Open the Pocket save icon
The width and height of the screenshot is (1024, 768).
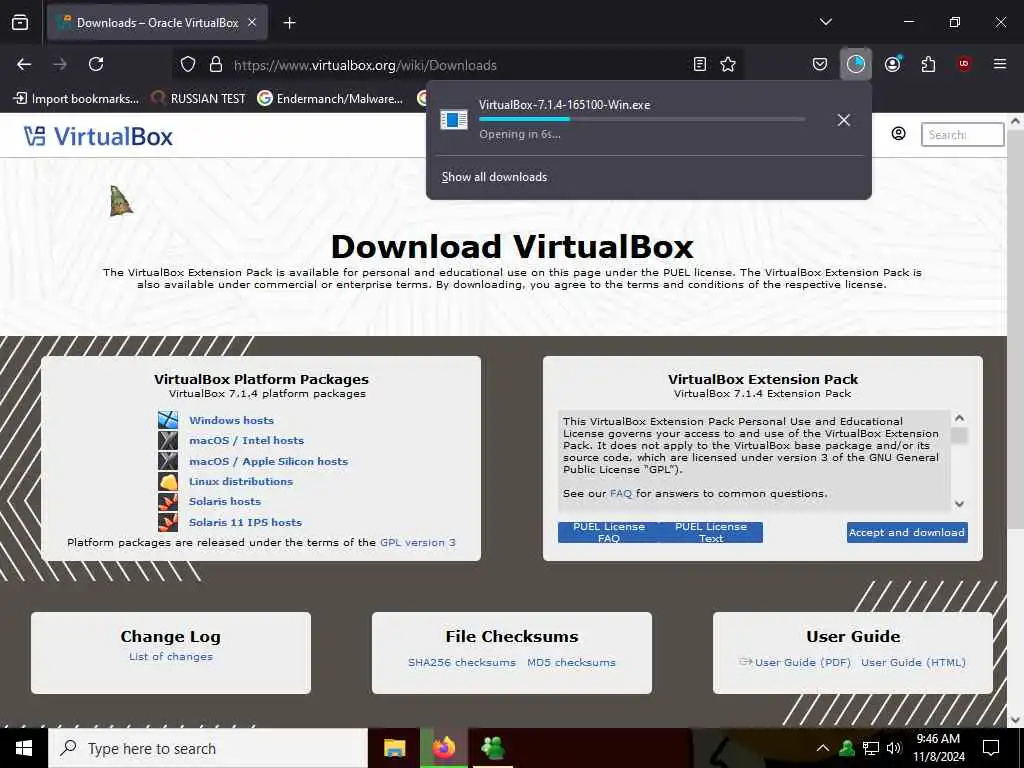pos(820,64)
